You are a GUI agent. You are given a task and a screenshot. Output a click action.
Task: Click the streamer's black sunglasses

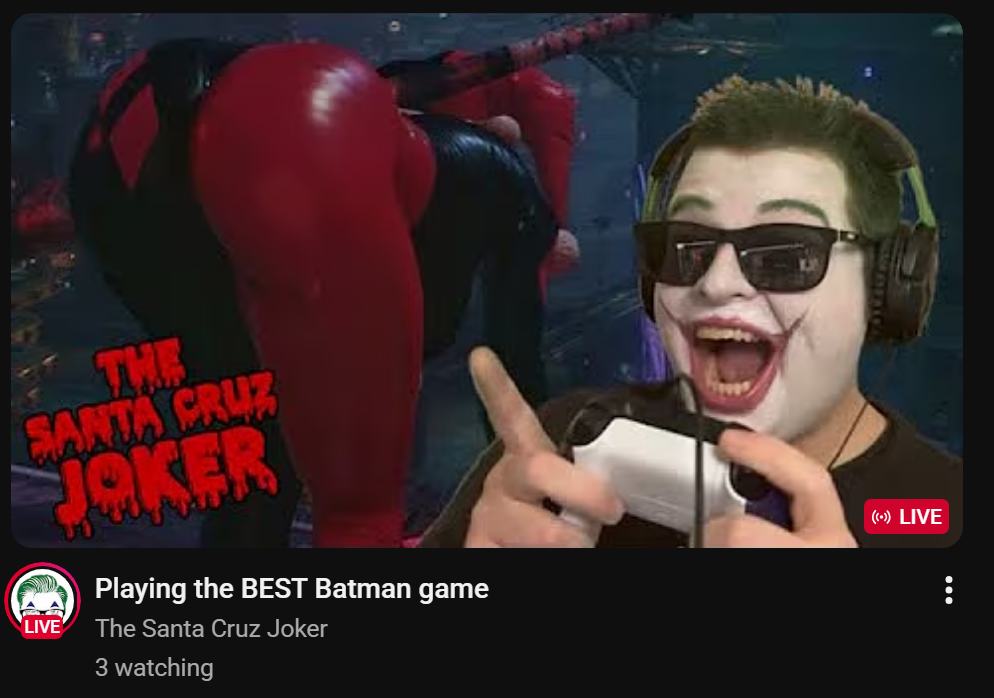[x=746, y=255]
